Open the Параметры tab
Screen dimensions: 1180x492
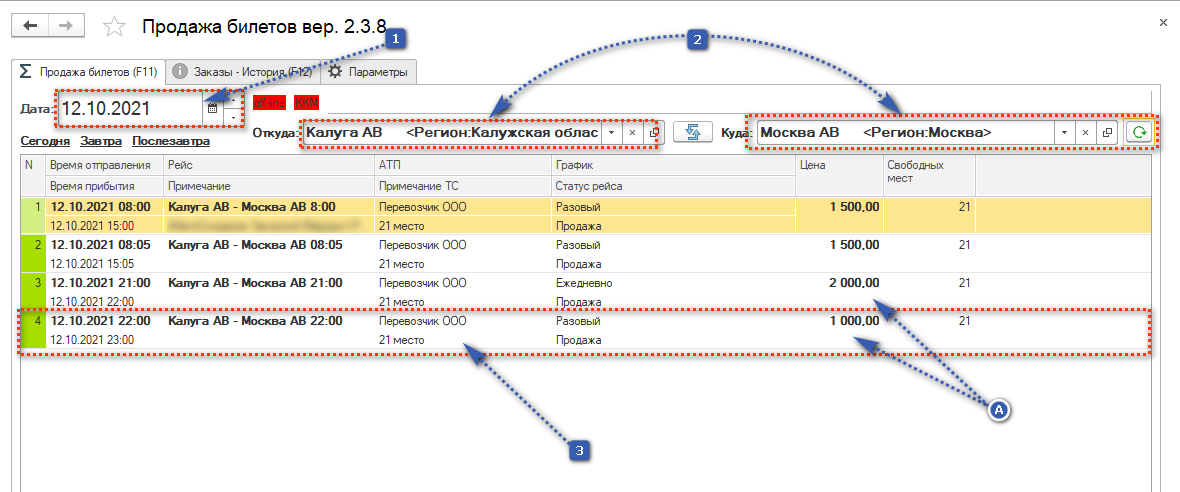coord(368,72)
